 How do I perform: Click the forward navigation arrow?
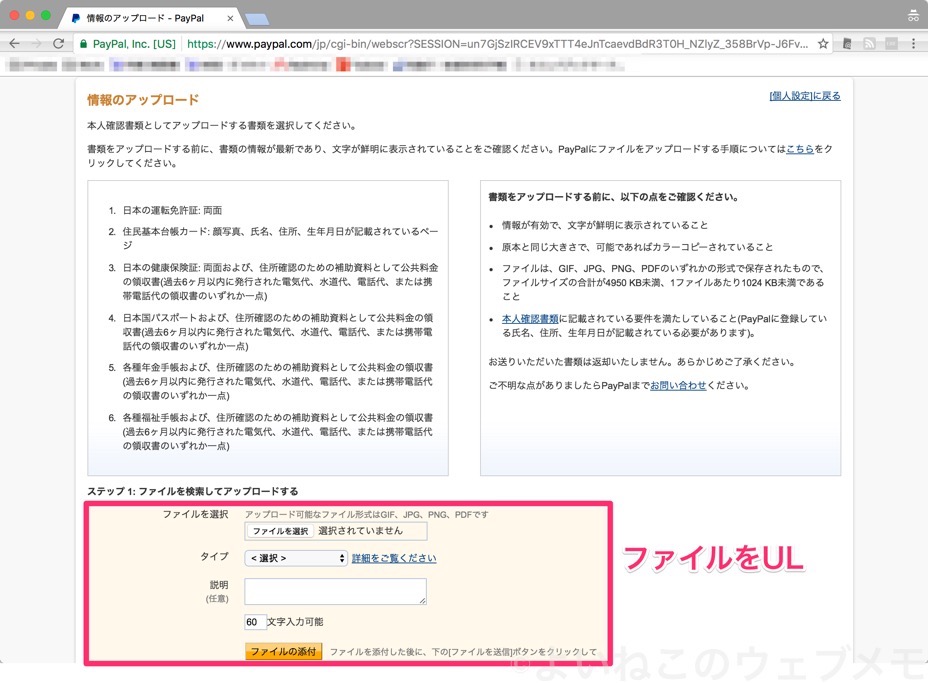[37, 43]
